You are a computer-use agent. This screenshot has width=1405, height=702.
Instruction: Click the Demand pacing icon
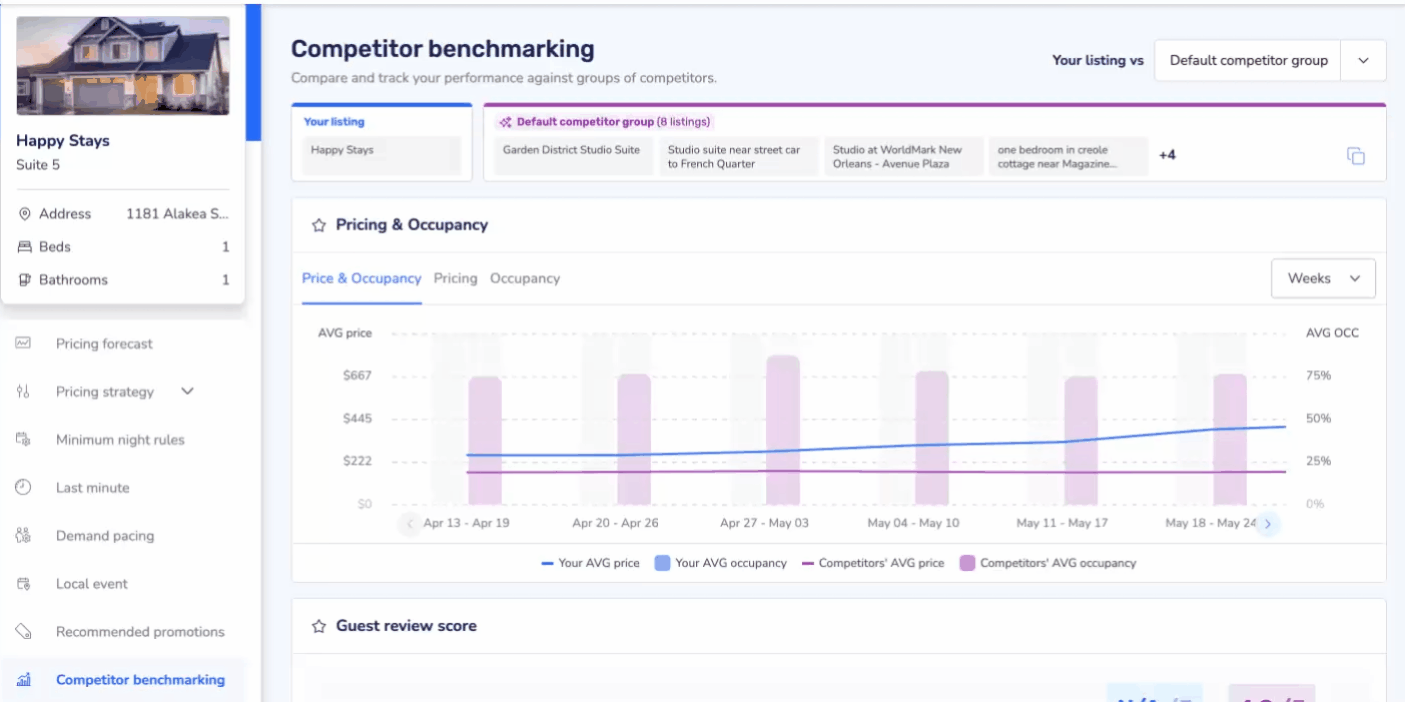click(23, 535)
